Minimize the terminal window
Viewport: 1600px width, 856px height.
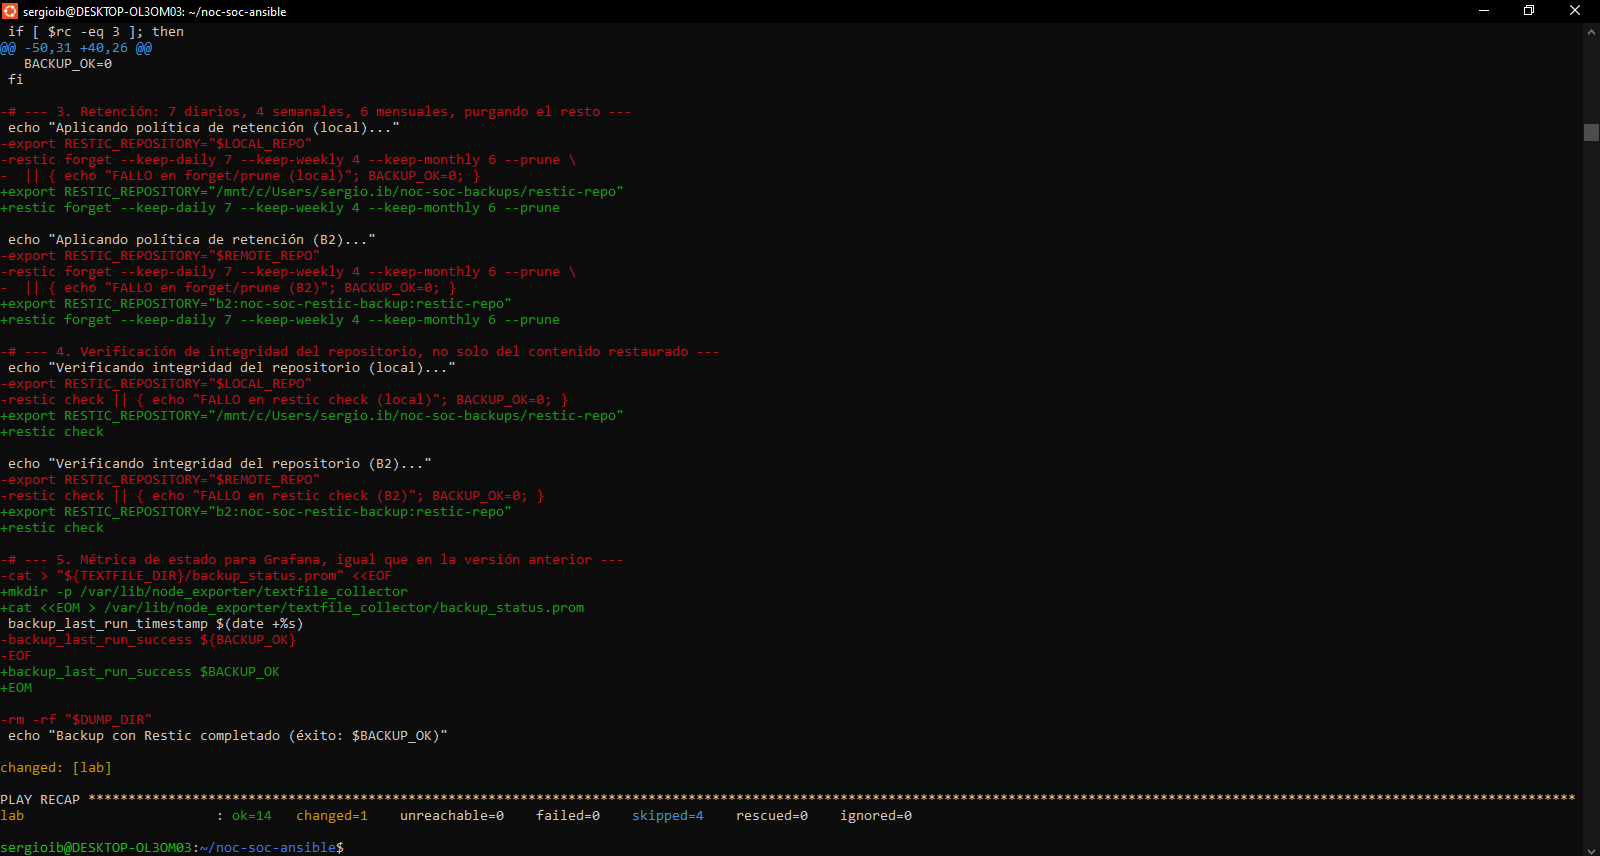pos(1484,11)
